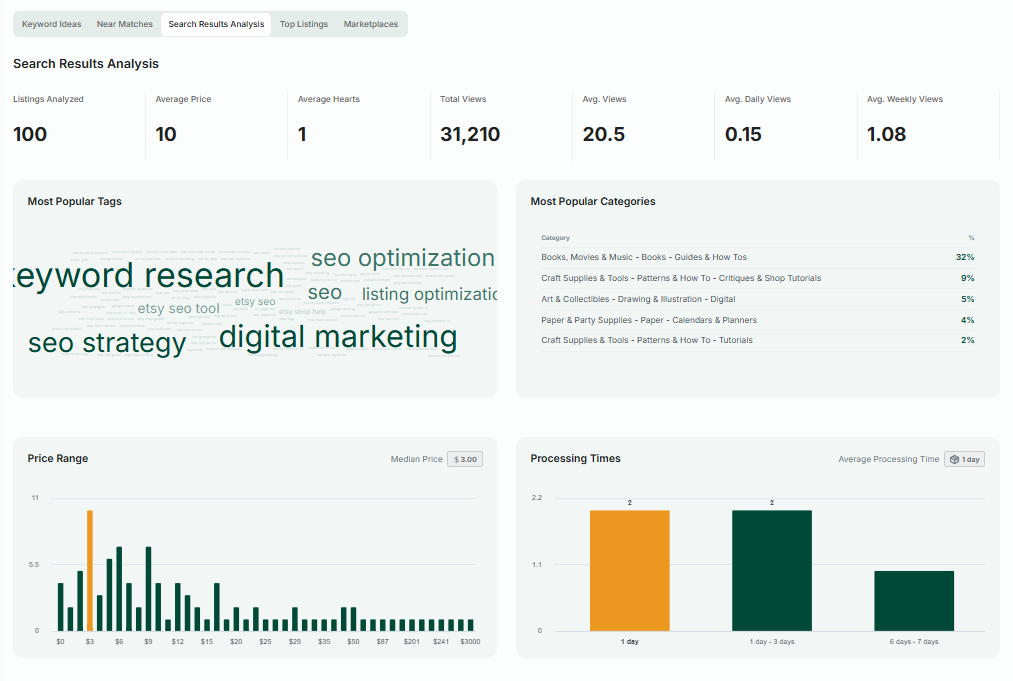Click the 1 day - 3 days bar

pos(772,570)
